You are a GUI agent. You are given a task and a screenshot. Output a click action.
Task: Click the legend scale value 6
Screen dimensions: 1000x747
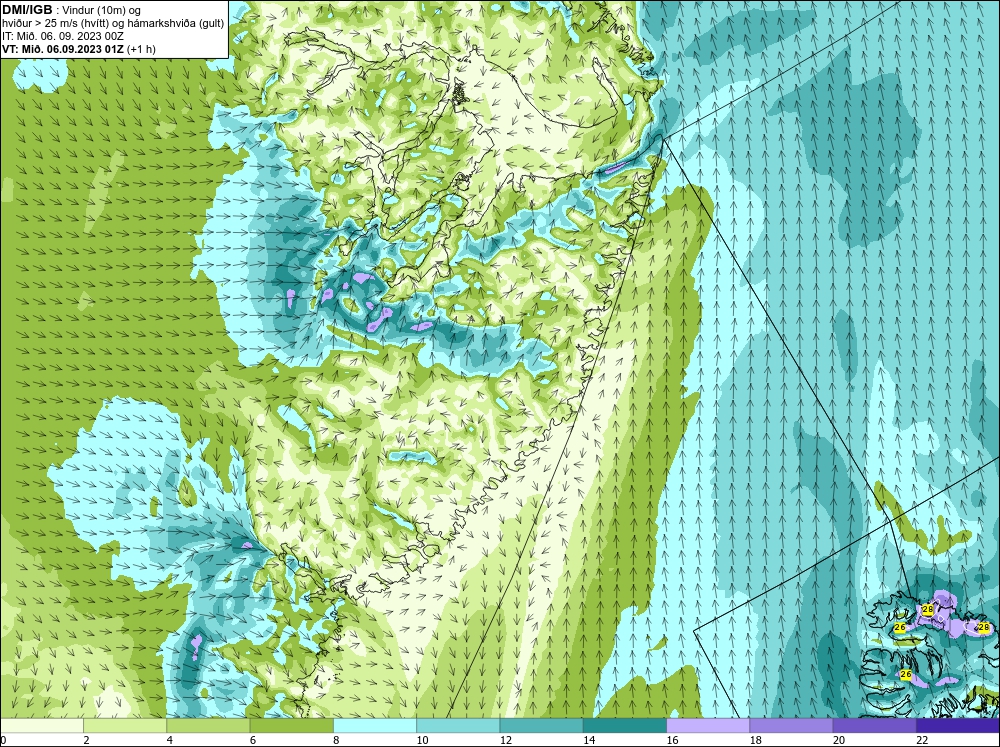click(x=253, y=740)
